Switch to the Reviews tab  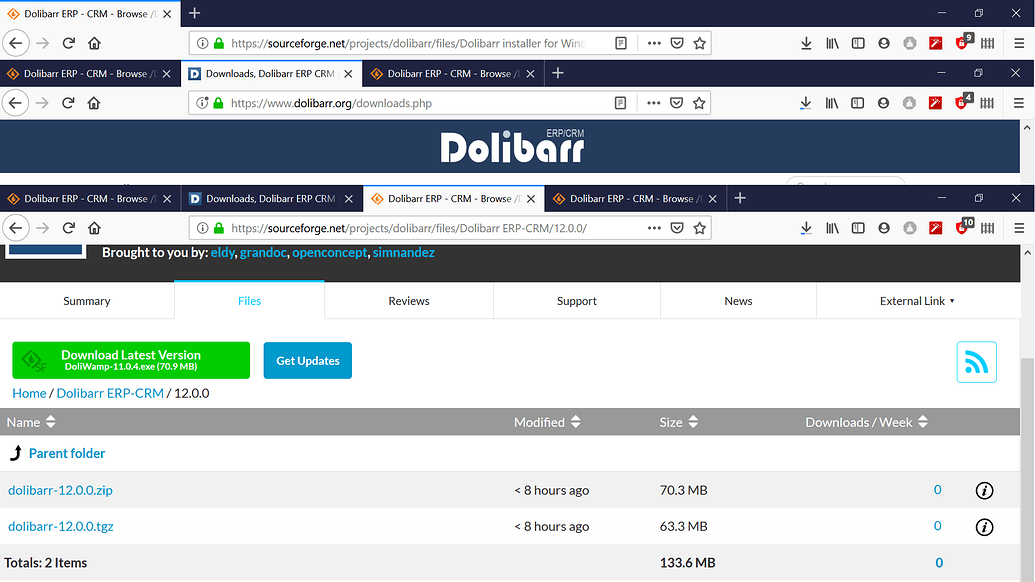(408, 300)
